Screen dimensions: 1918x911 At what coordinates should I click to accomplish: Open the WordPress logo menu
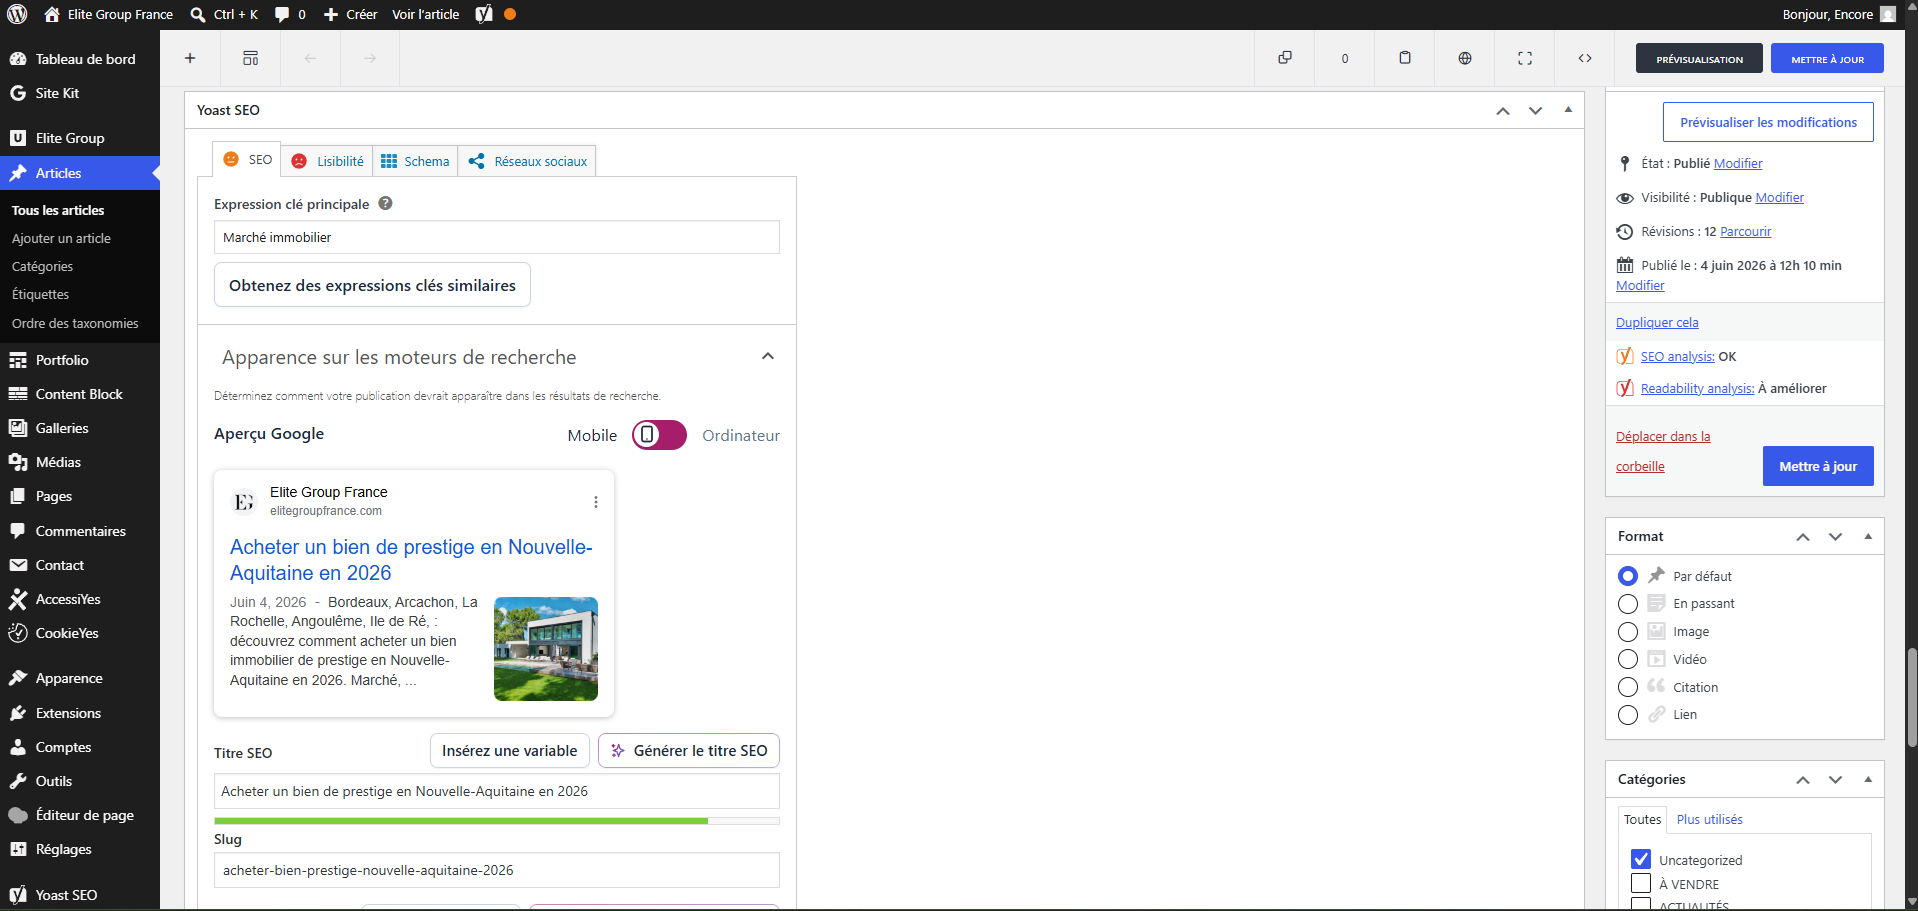coord(17,14)
